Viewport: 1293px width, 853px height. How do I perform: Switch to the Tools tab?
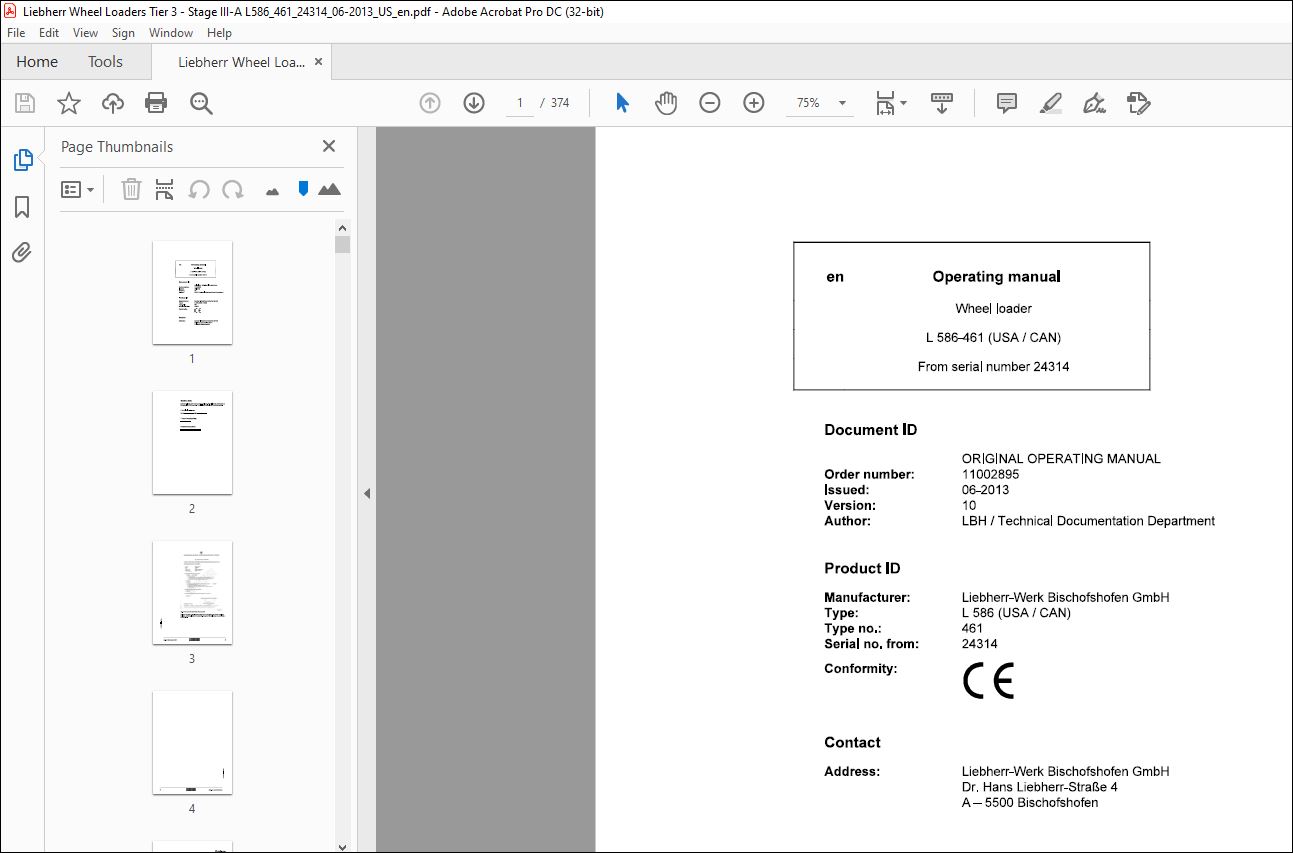click(x=105, y=62)
